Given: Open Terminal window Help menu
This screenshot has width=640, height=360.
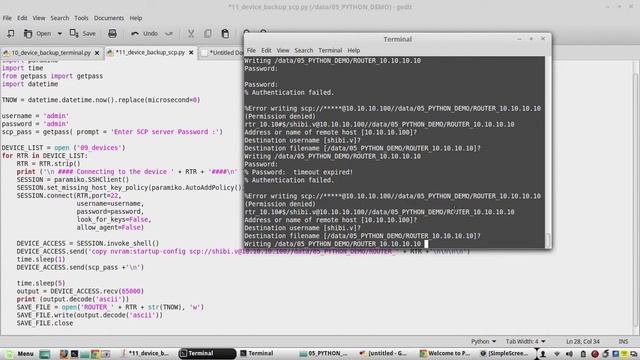Looking at the screenshot, I should (353, 51).
